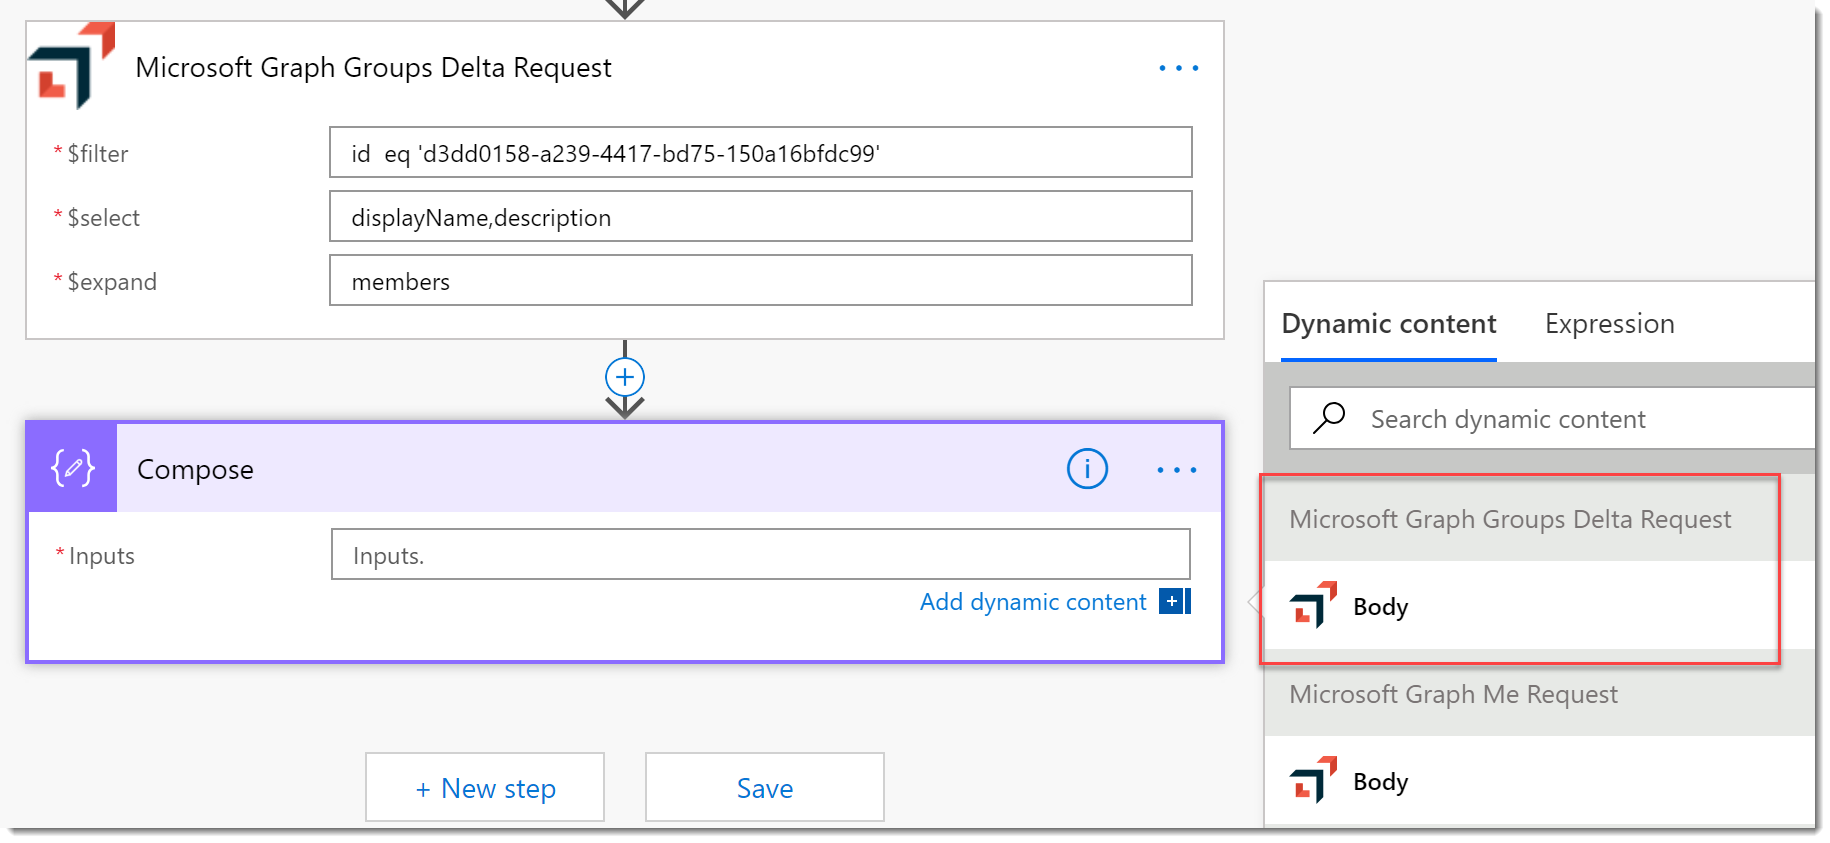Click the blue plus icon beside Add dynamic content

pyautogui.click(x=1175, y=601)
